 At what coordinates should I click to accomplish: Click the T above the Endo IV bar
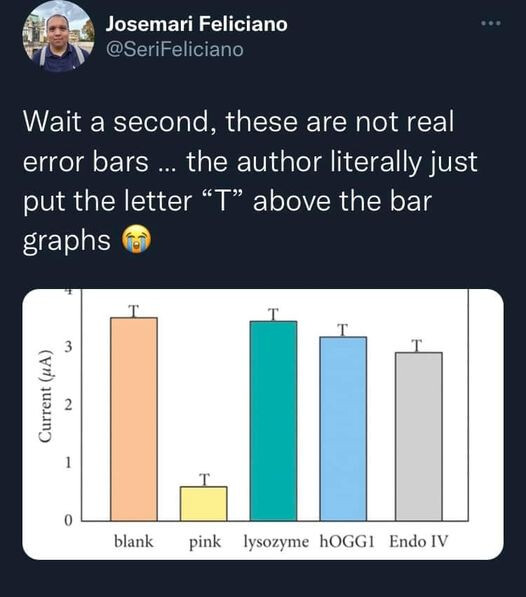(x=417, y=345)
